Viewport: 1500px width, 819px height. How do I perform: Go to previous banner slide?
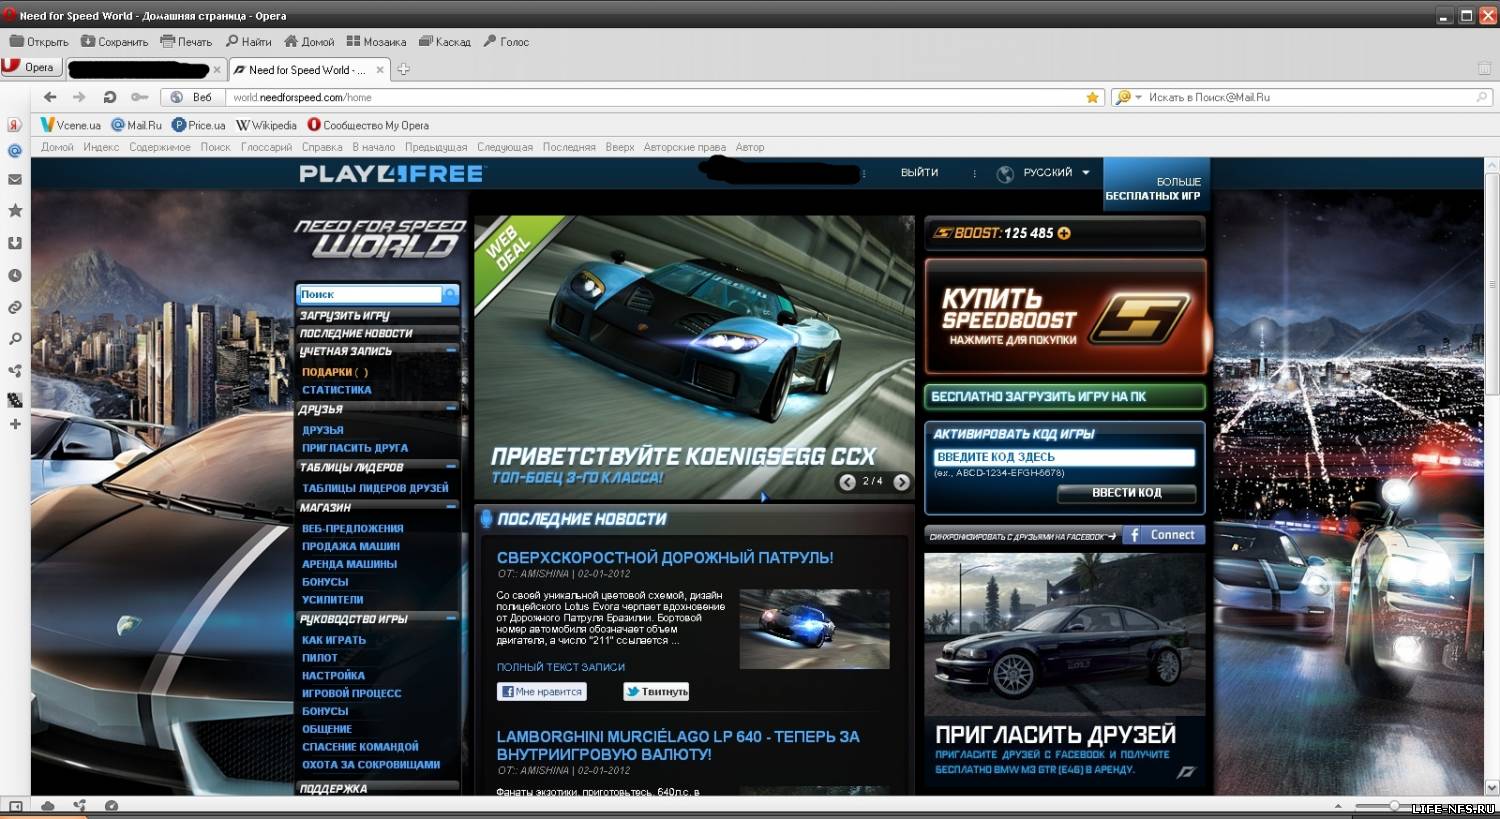click(x=847, y=482)
